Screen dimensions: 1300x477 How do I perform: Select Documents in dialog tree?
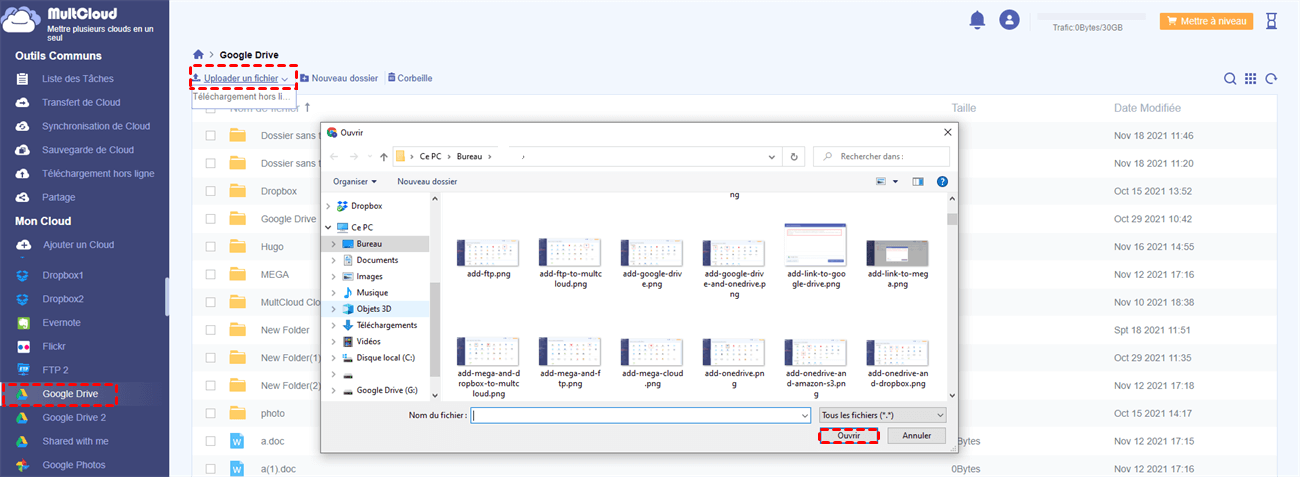click(377, 260)
